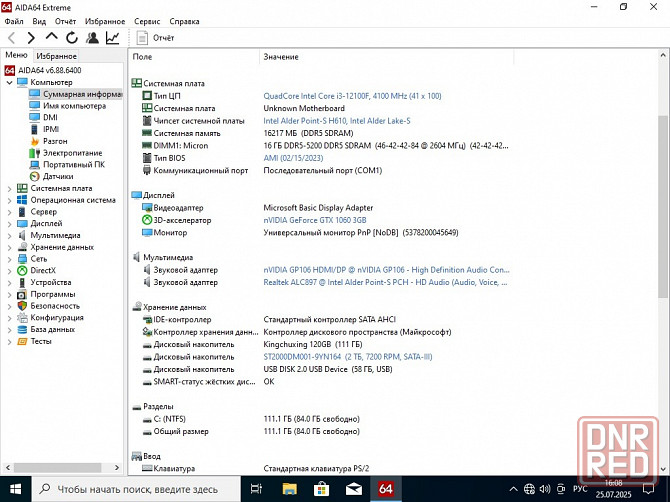Screen dimensions: 670x502
Task: Click the main panel vertical scrollbar thumb
Action: 663,207
